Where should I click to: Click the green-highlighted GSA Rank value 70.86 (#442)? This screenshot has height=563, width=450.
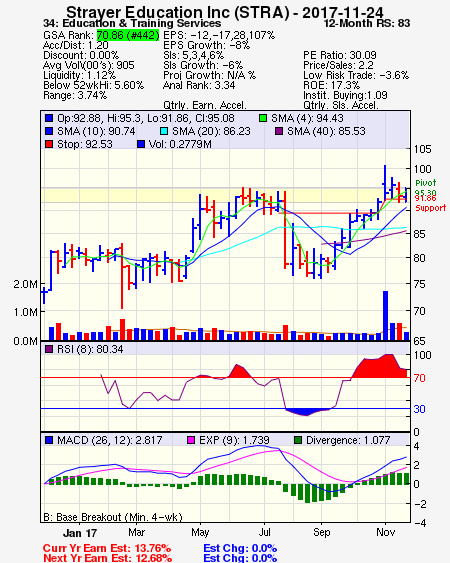tap(128, 35)
